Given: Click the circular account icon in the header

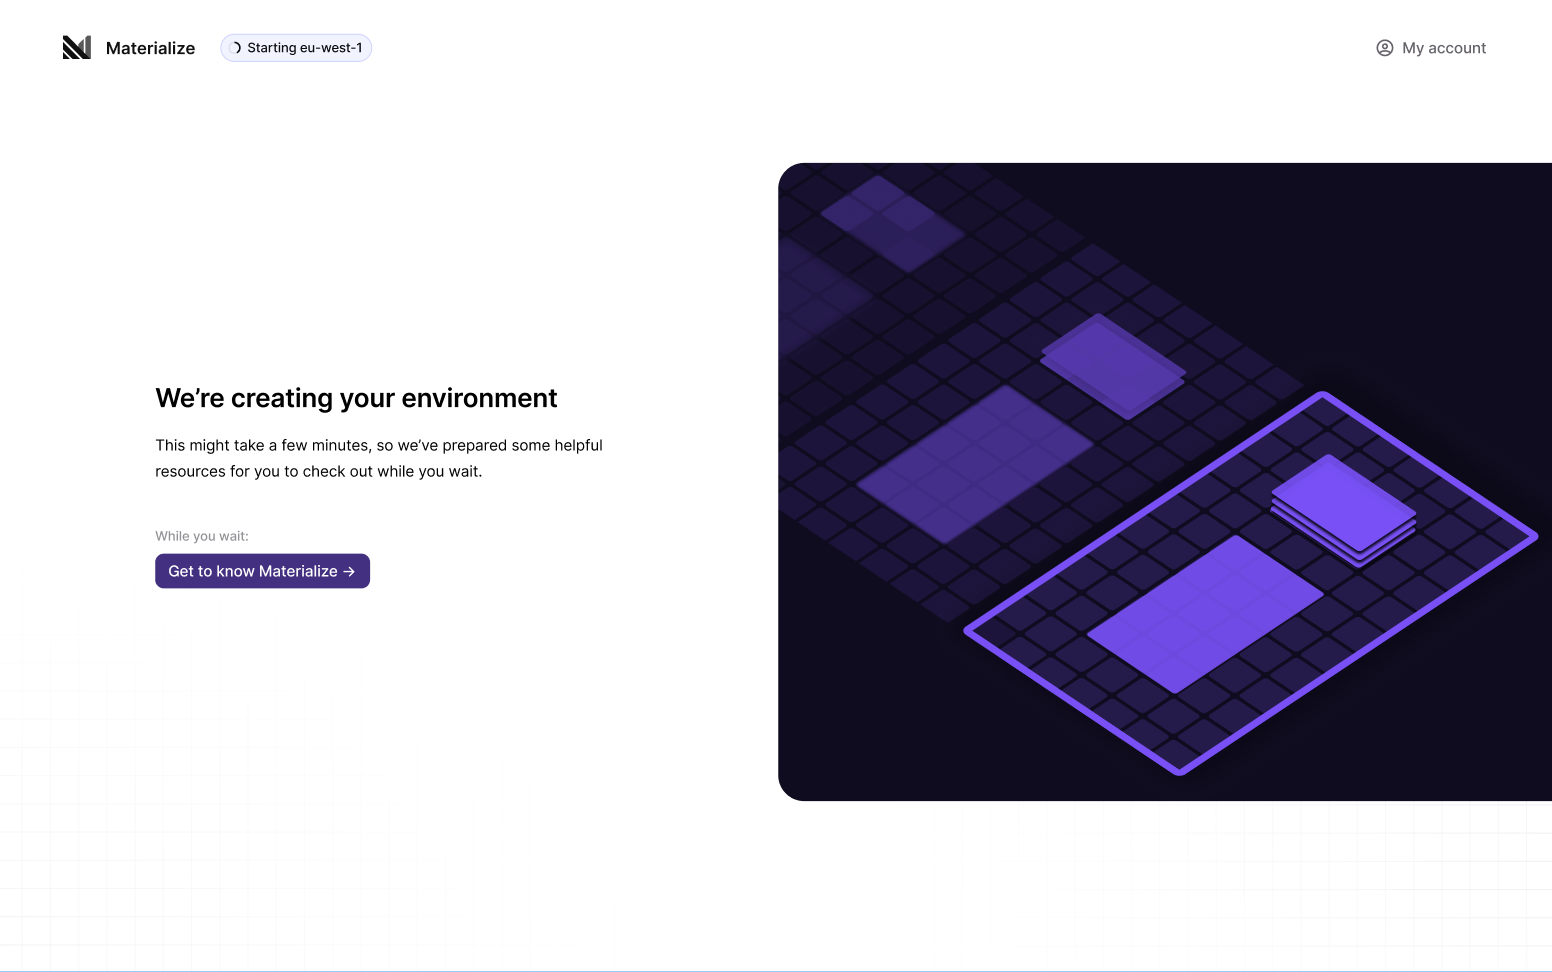Looking at the screenshot, I should 1384,47.
